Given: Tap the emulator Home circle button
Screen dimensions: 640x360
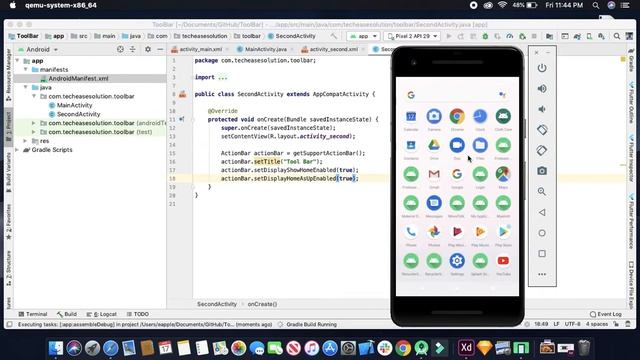Looking at the screenshot, I should [x=542, y=233].
